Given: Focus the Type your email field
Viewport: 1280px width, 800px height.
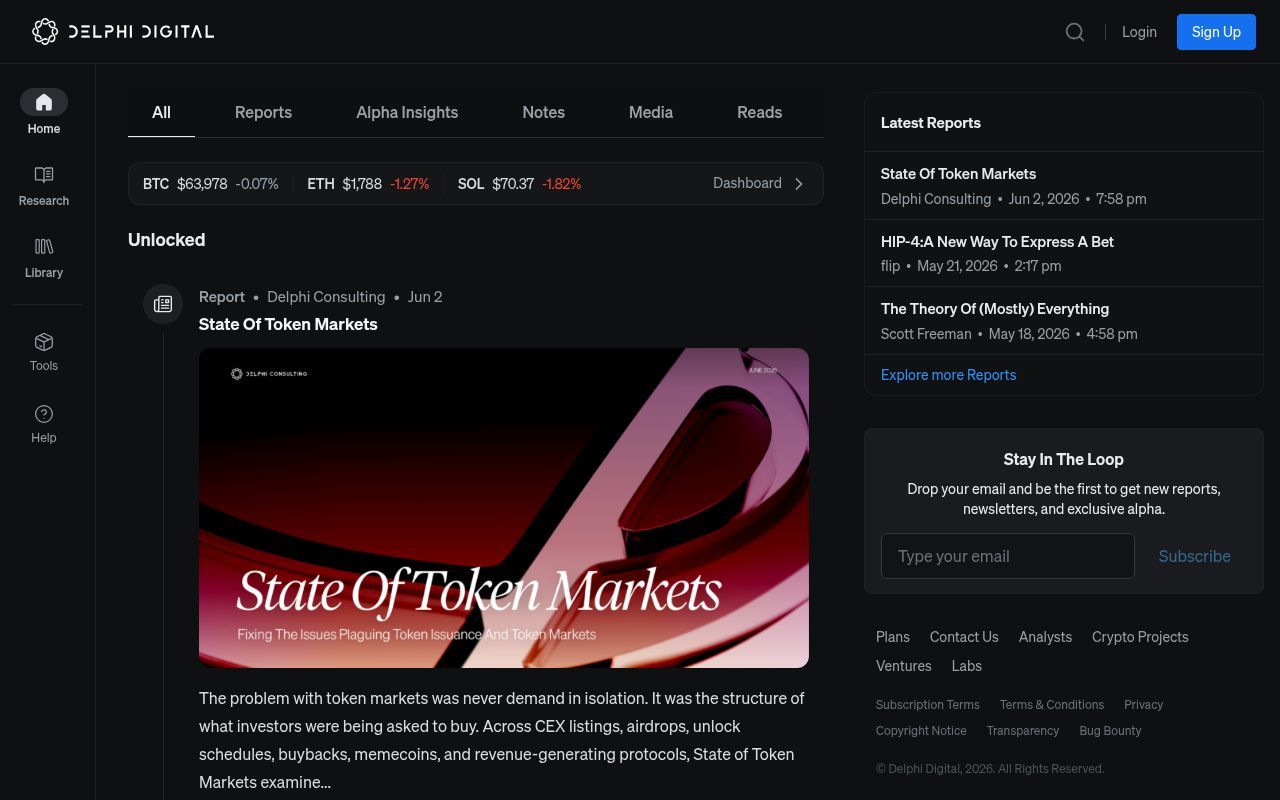Looking at the screenshot, I should click(x=1007, y=556).
